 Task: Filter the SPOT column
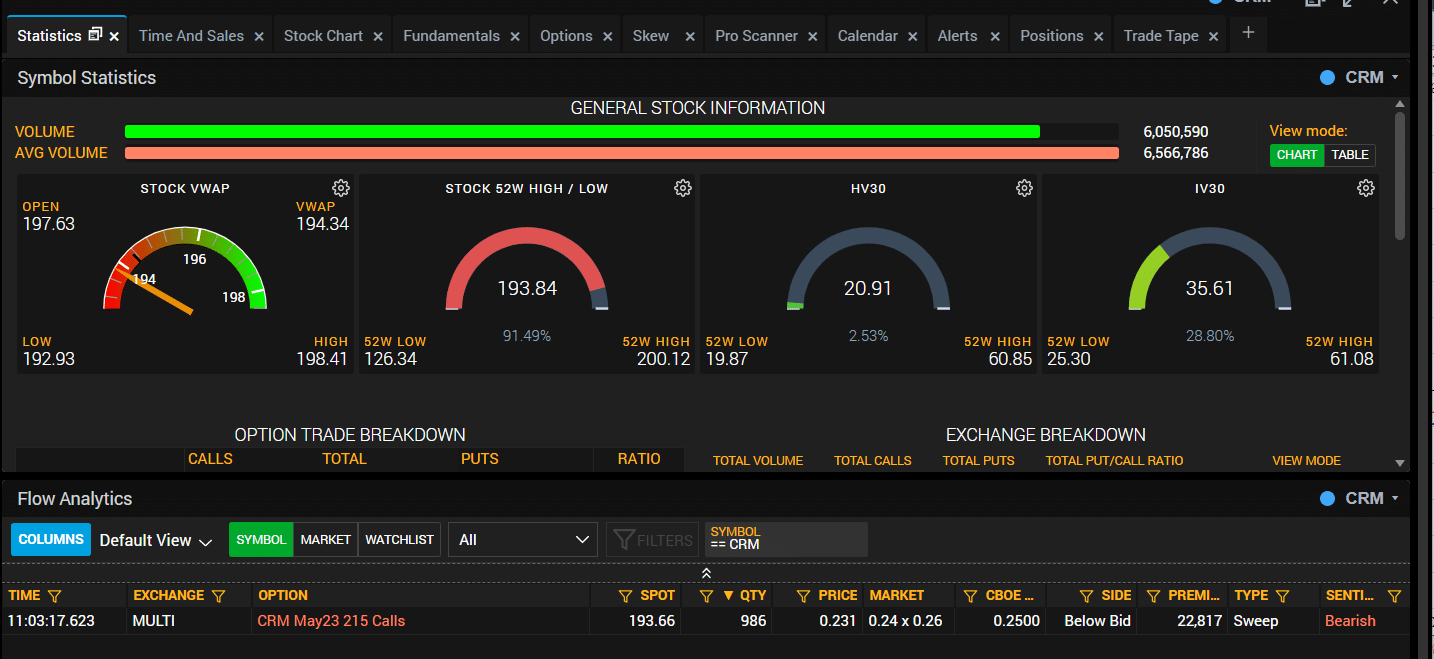tap(626, 596)
